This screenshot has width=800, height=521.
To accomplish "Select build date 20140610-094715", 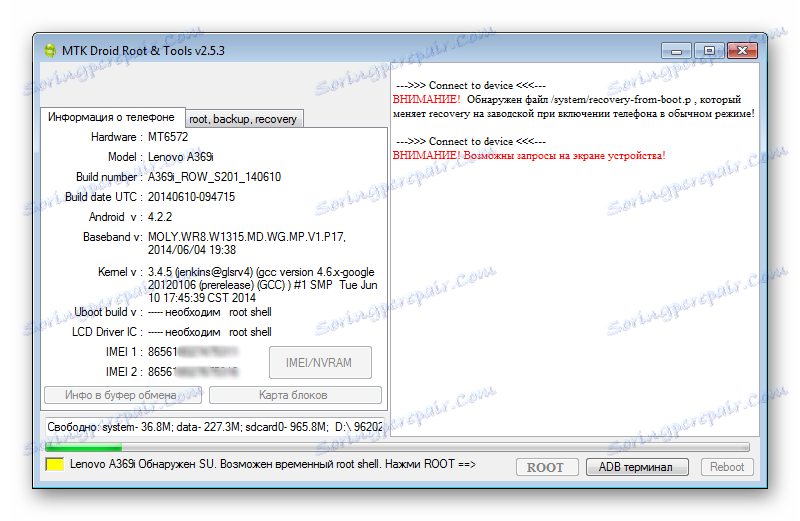I will click(x=191, y=196).
